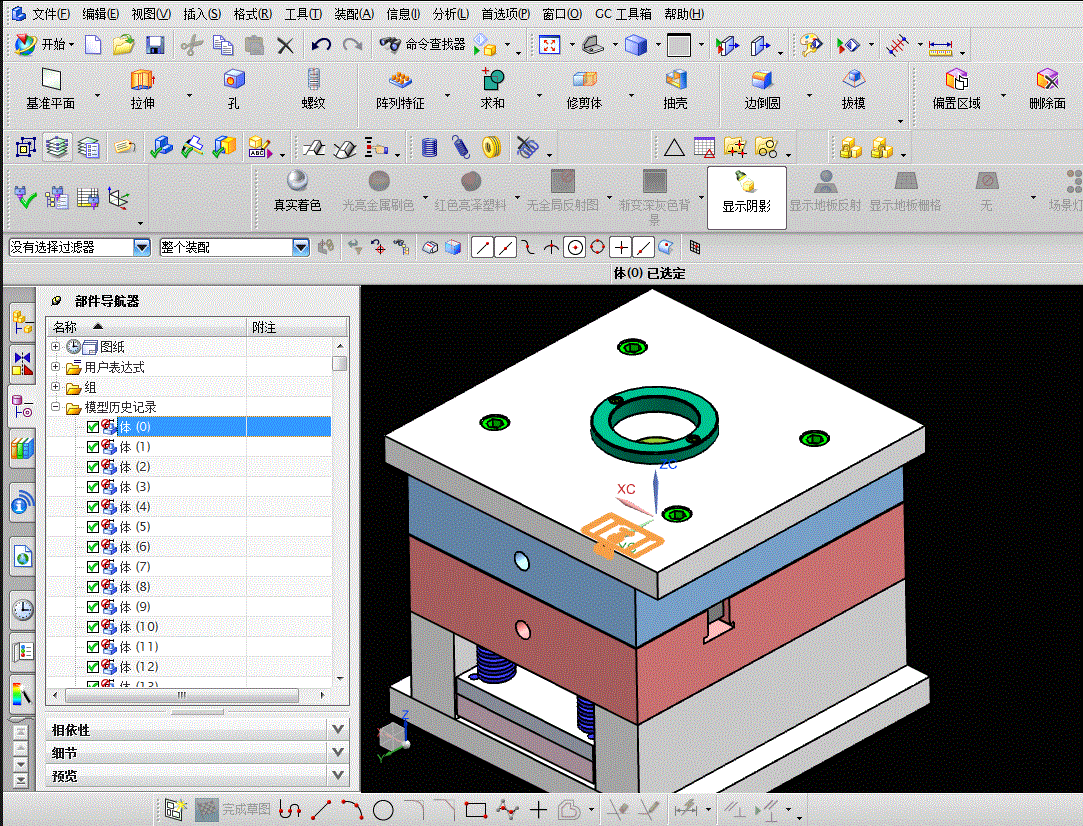This screenshot has width=1083, height=826.
Task: Click the circle sketch tool at bottom
Action: 383,809
